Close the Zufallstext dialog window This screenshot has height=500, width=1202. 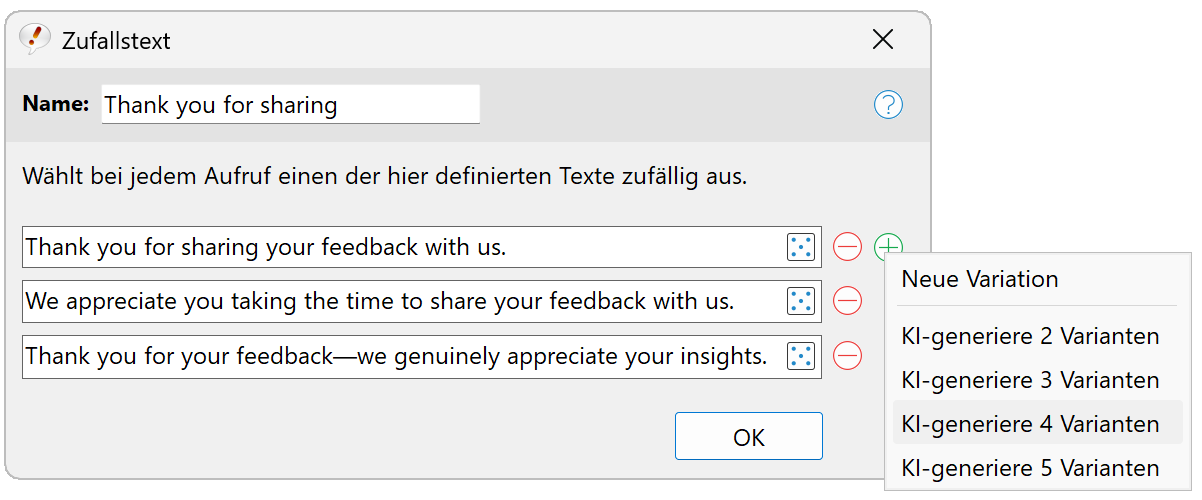pyautogui.click(x=883, y=40)
